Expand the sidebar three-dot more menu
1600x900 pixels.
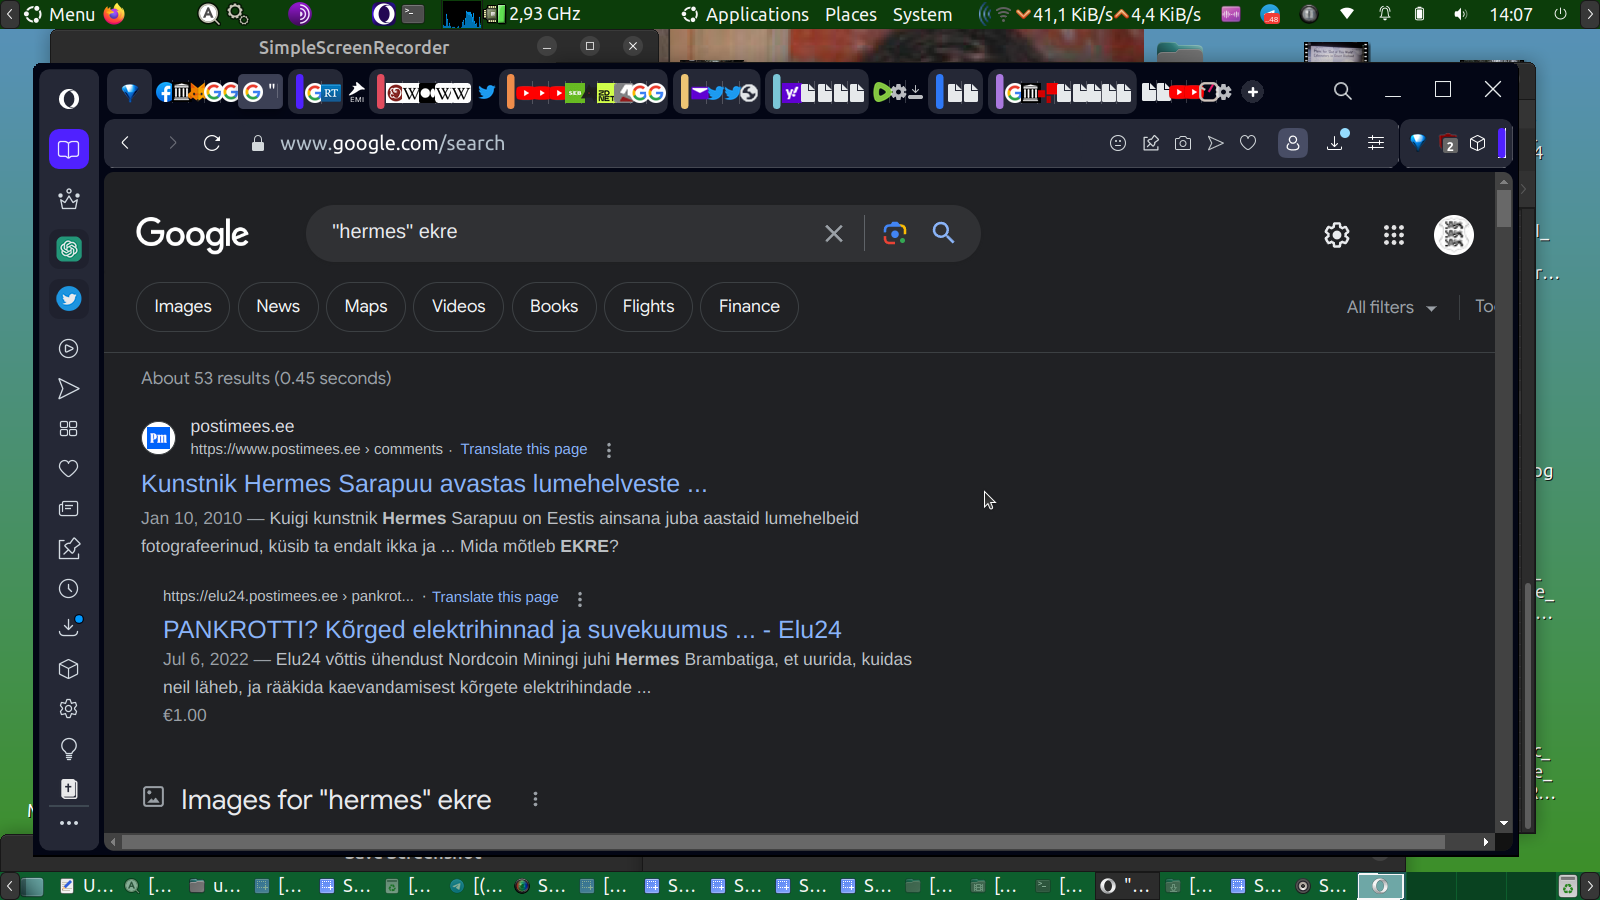[69, 823]
